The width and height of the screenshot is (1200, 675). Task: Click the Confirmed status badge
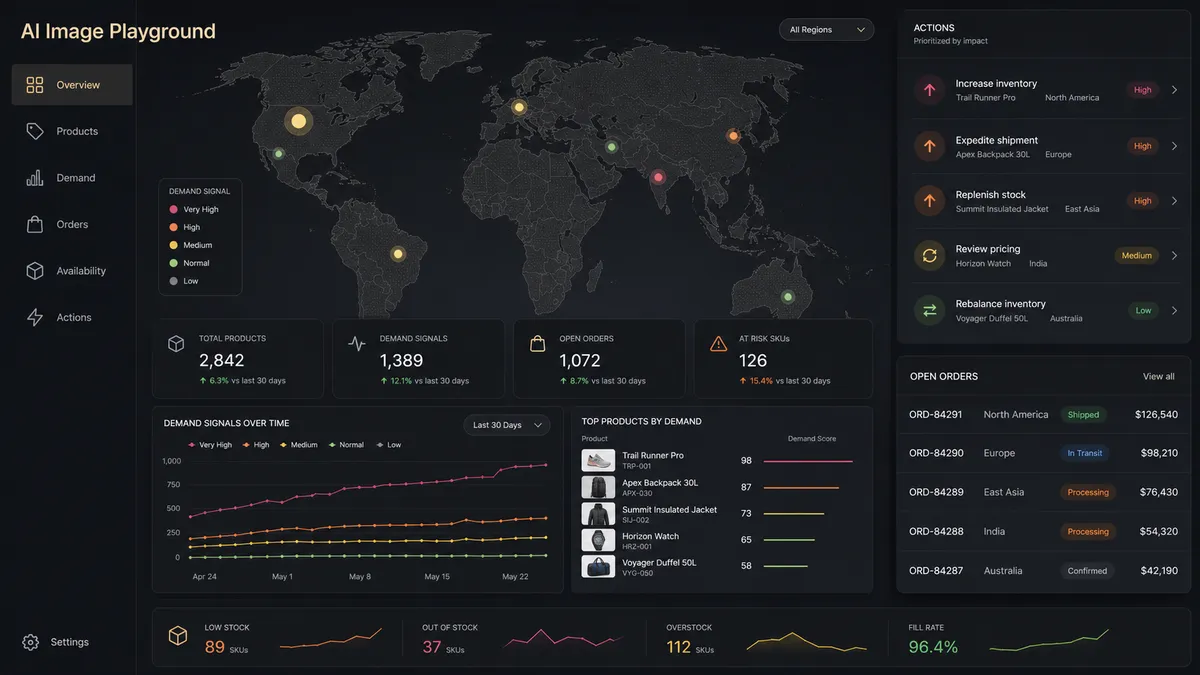point(1087,571)
